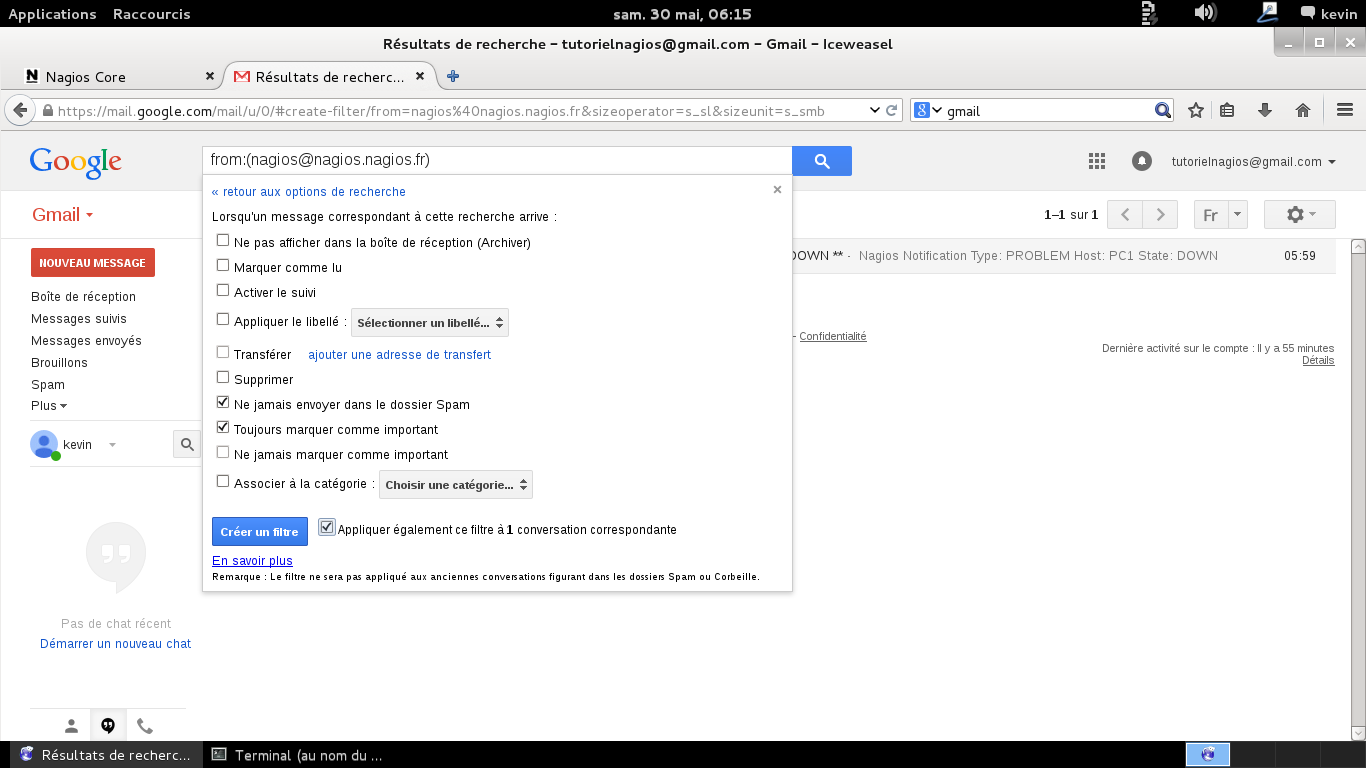Open a new browser tab
The height and width of the screenshot is (768, 1366).
tap(453, 76)
